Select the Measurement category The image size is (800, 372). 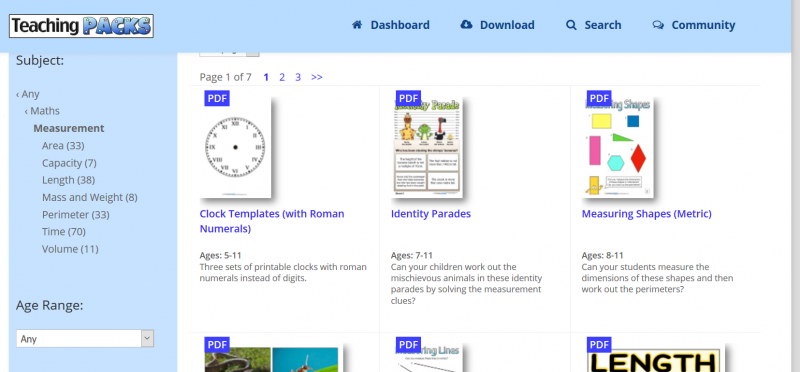tap(69, 128)
